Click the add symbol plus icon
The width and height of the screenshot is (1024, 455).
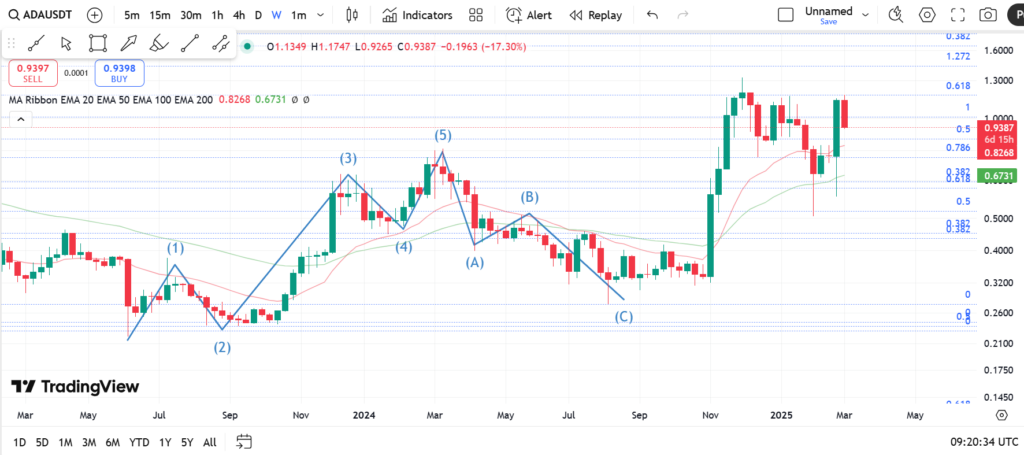pos(94,15)
